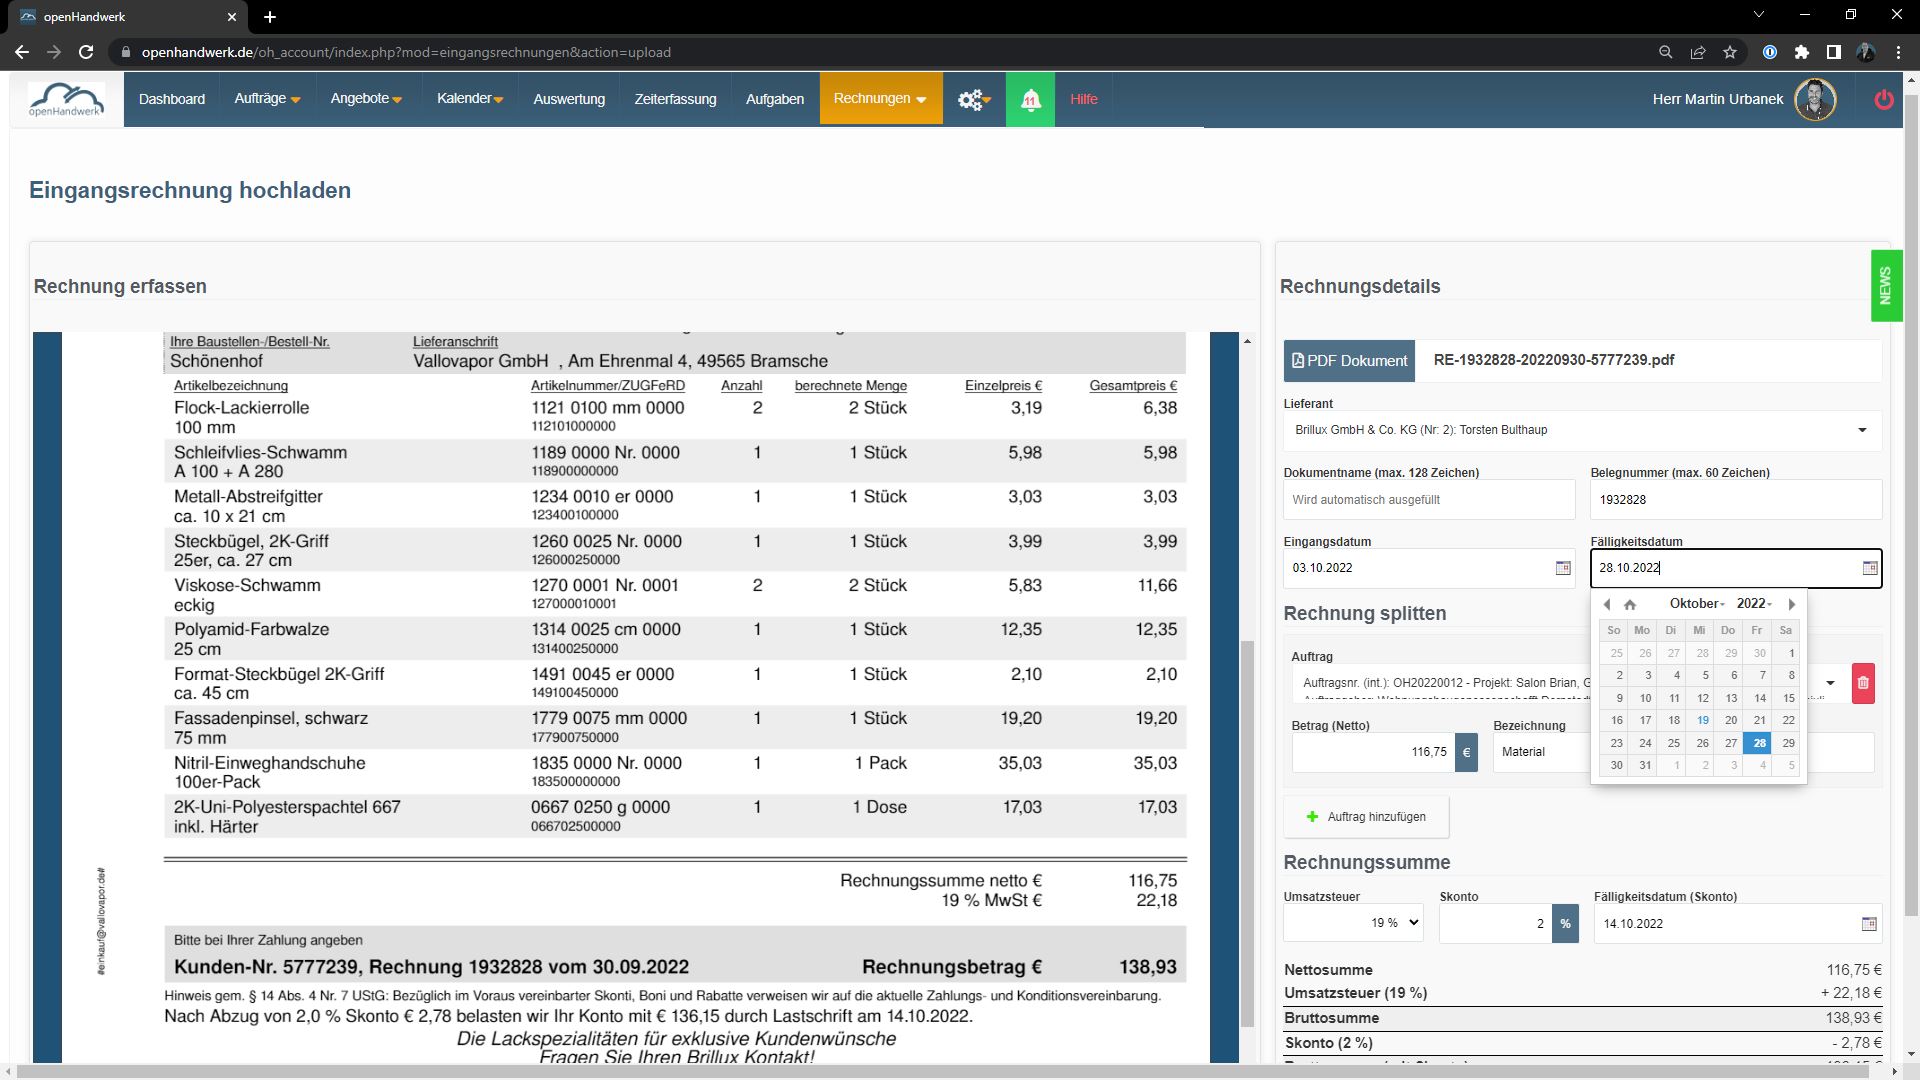Go to next month in datepicker
Viewport: 1920px width, 1080px height.
1791,604
